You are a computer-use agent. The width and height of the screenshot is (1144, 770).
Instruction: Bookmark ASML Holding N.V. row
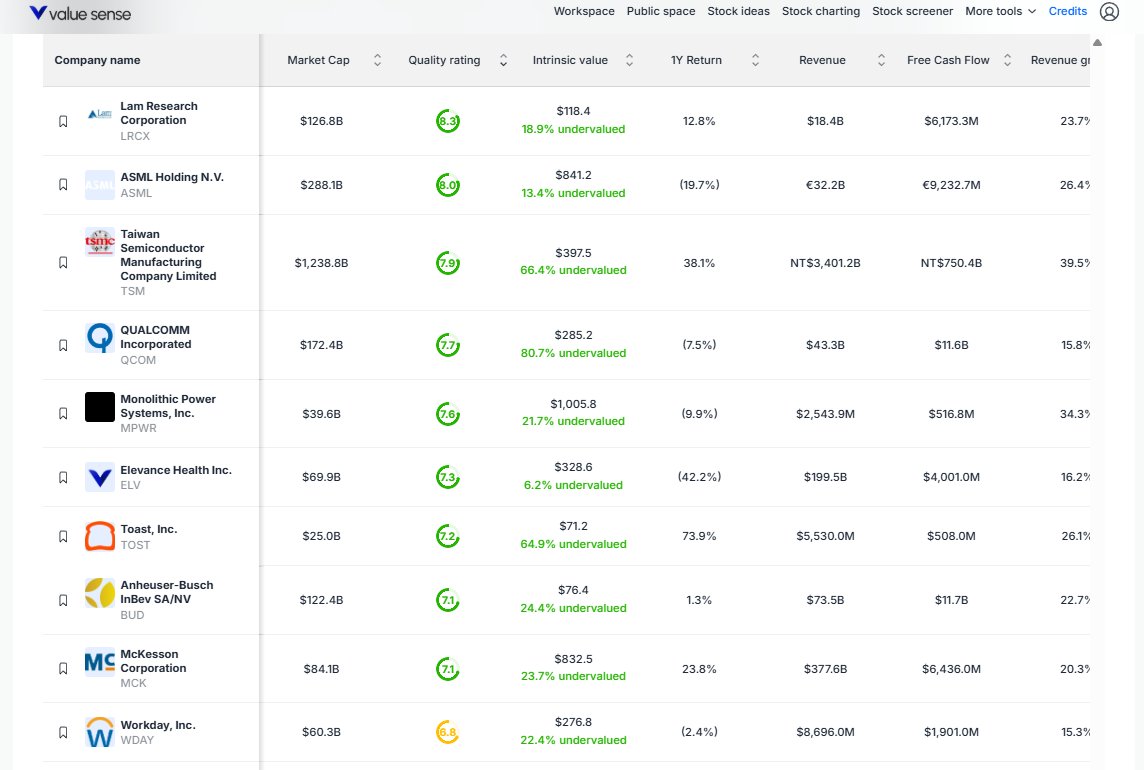tap(63, 185)
